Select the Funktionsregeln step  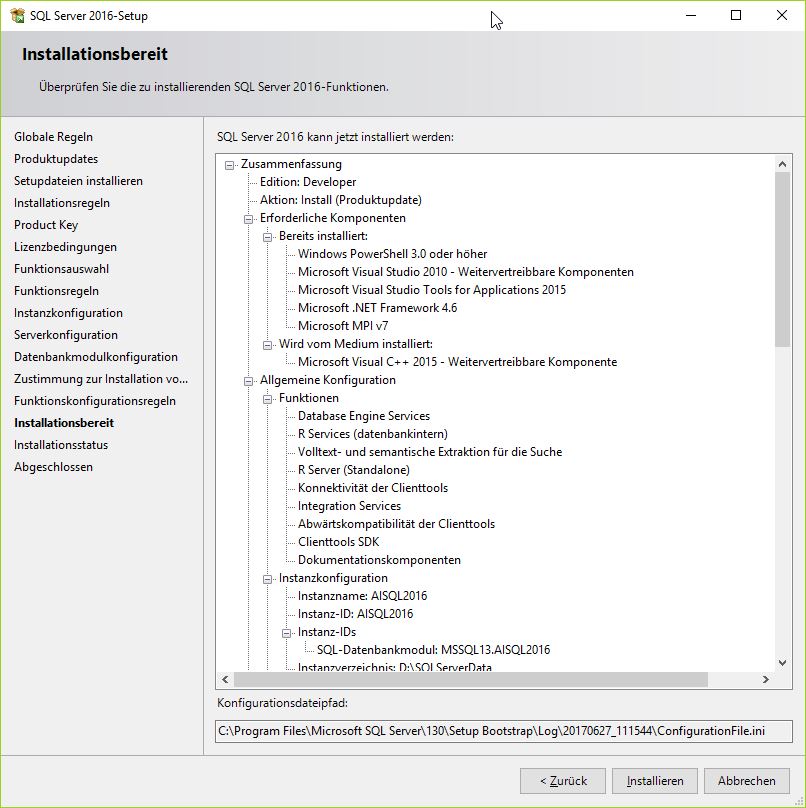tap(56, 291)
